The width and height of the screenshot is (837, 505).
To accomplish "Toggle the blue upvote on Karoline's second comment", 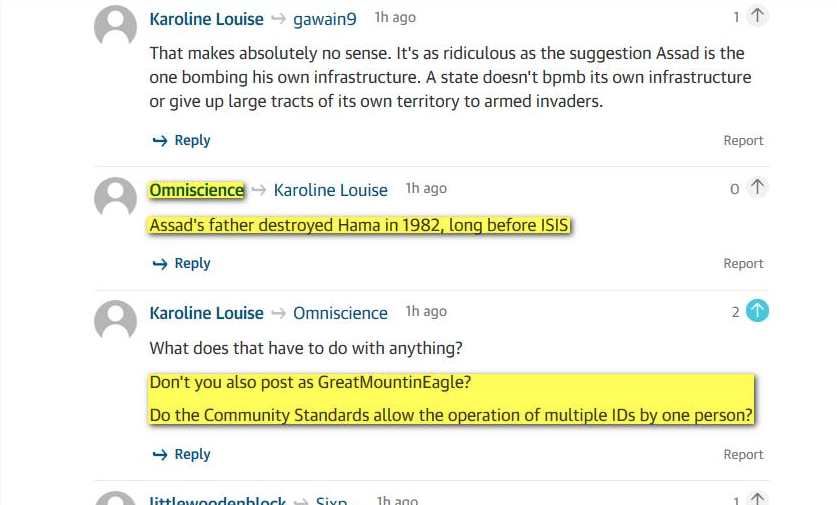I will tap(757, 311).
